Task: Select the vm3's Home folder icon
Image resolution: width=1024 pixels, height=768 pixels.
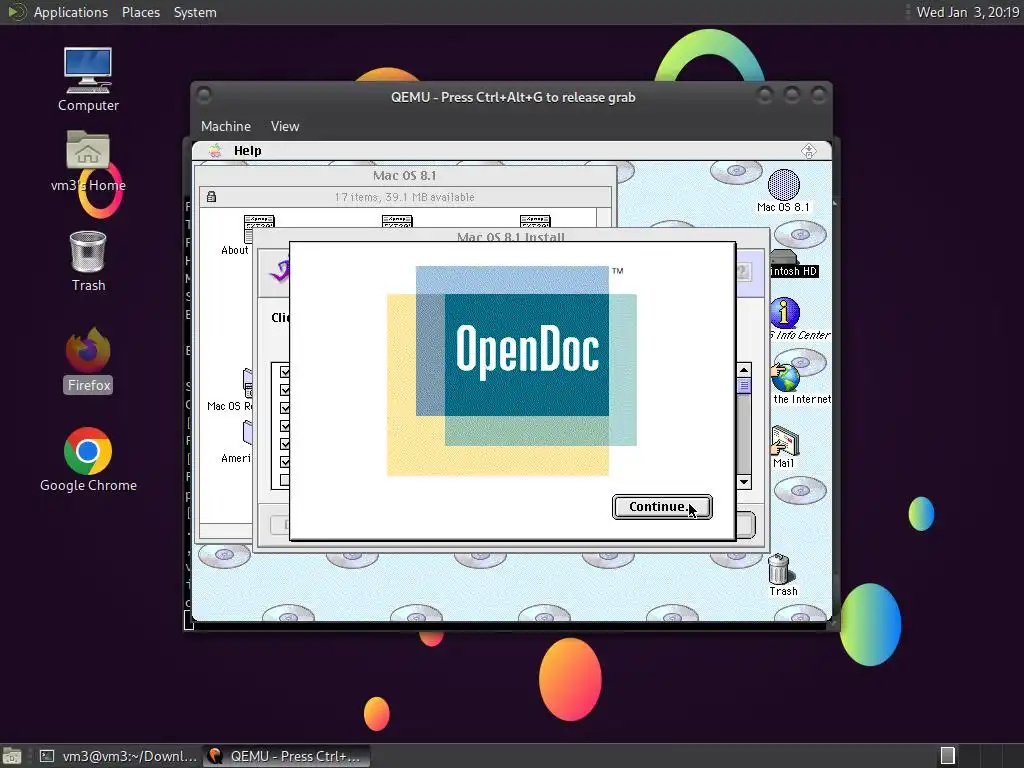Action: (x=88, y=152)
